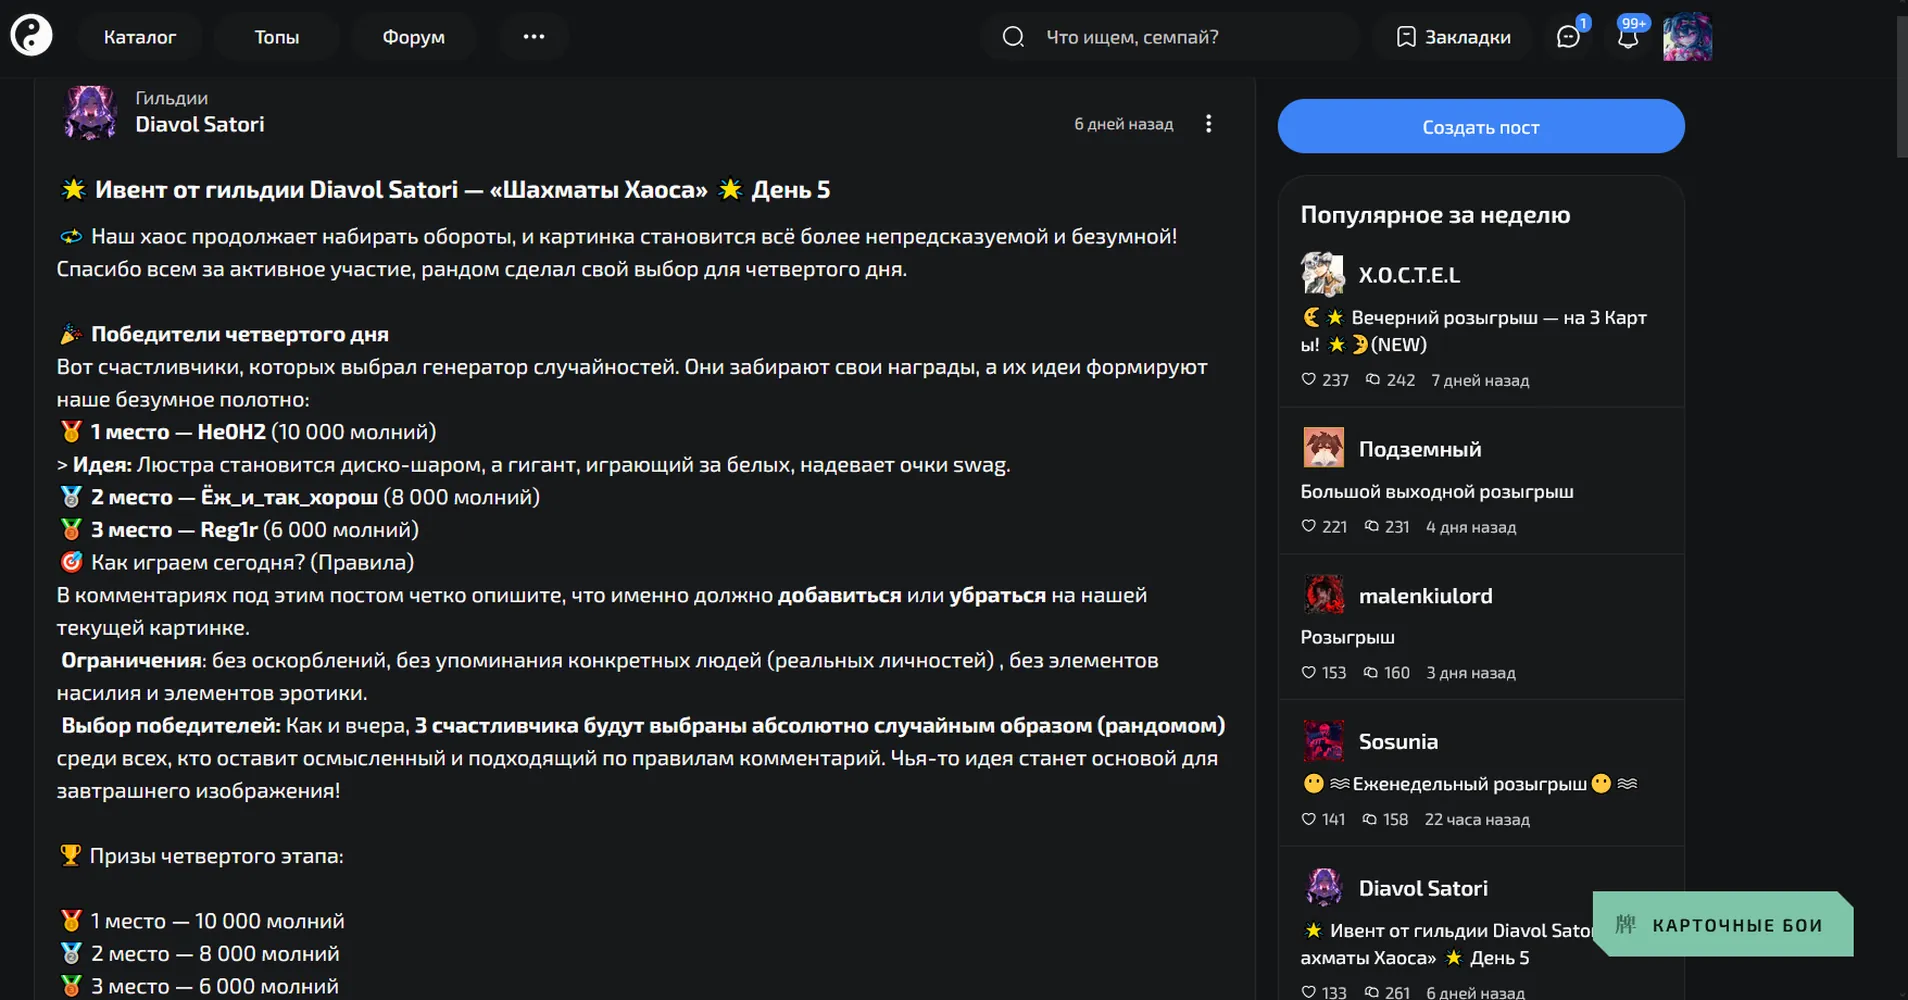Screen dimensions: 1908x1000
Task: Open Diavol Satori in popular list
Action: point(1423,888)
